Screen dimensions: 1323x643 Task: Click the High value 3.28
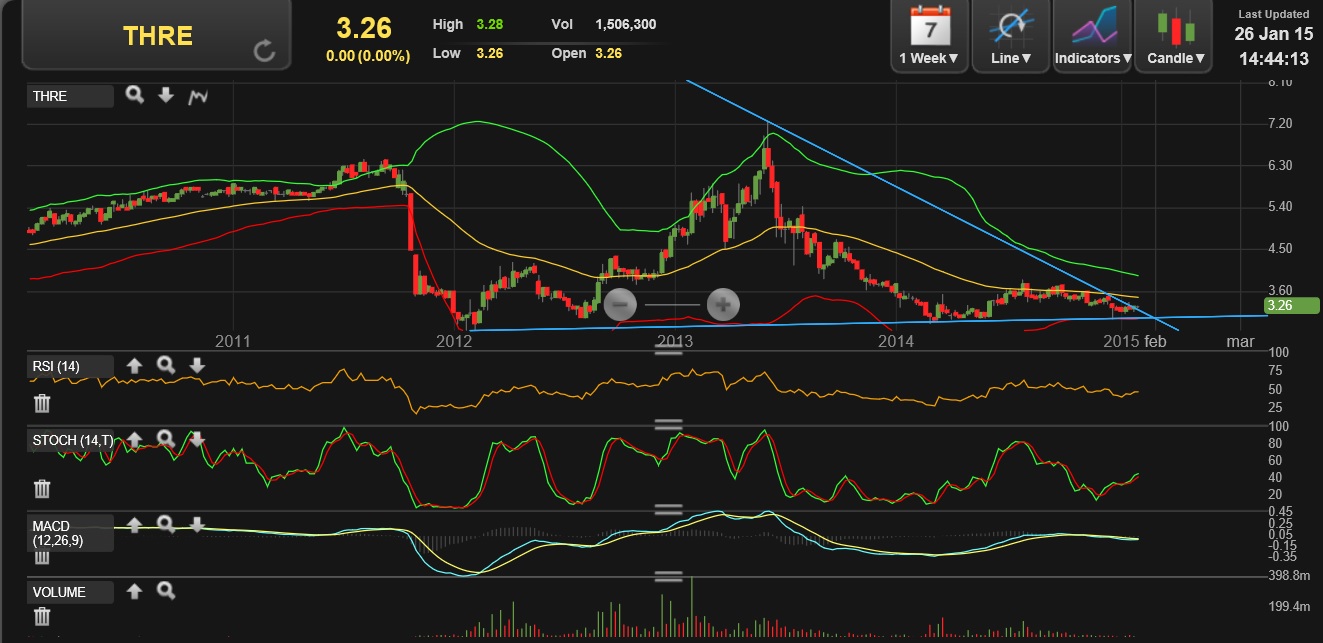[489, 24]
